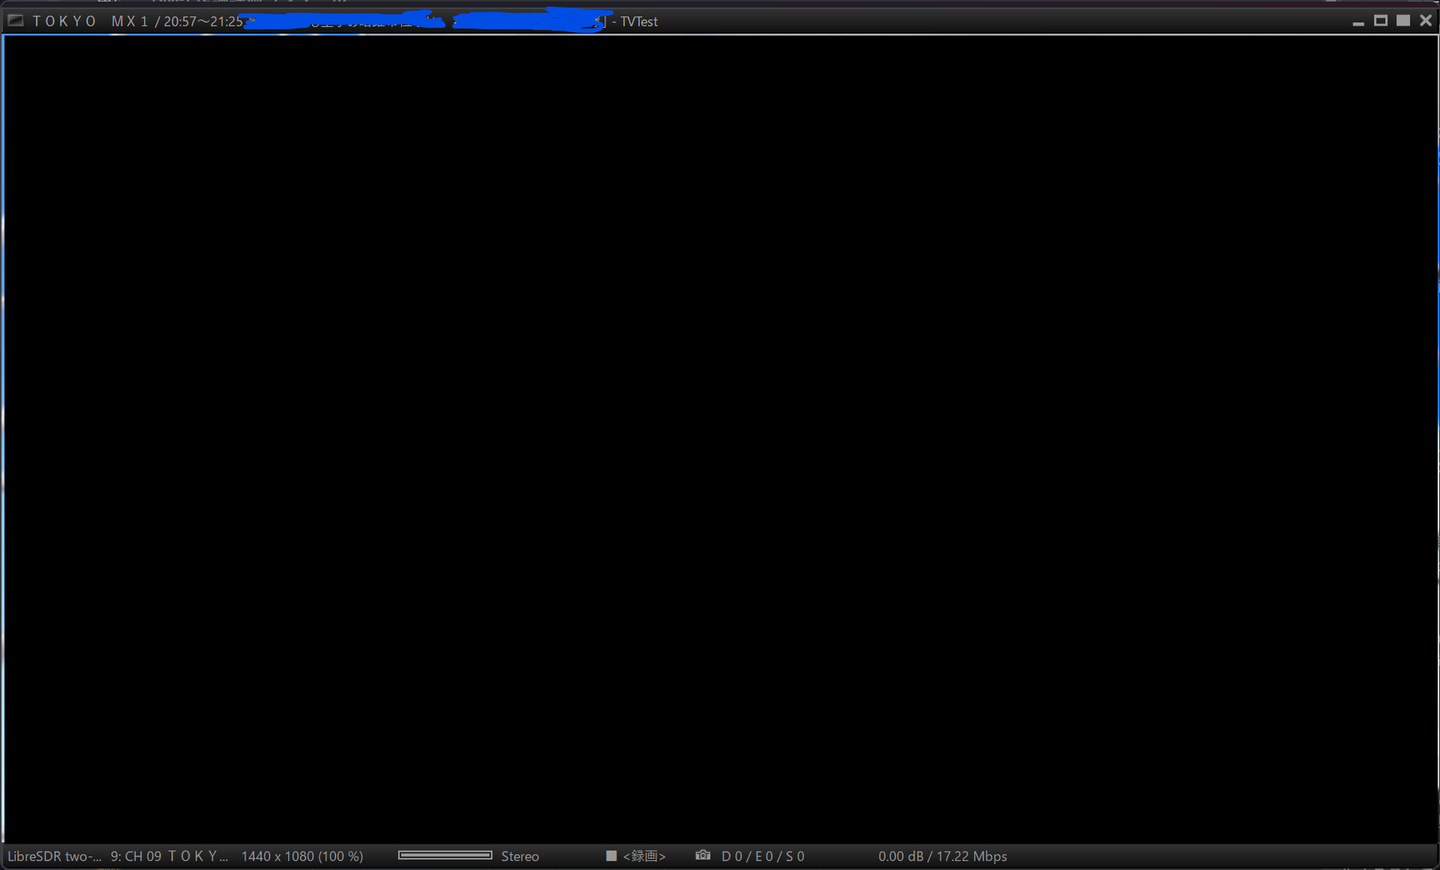Click the camera capture icon in status bar
The image size is (1440, 870).
click(x=703, y=856)
